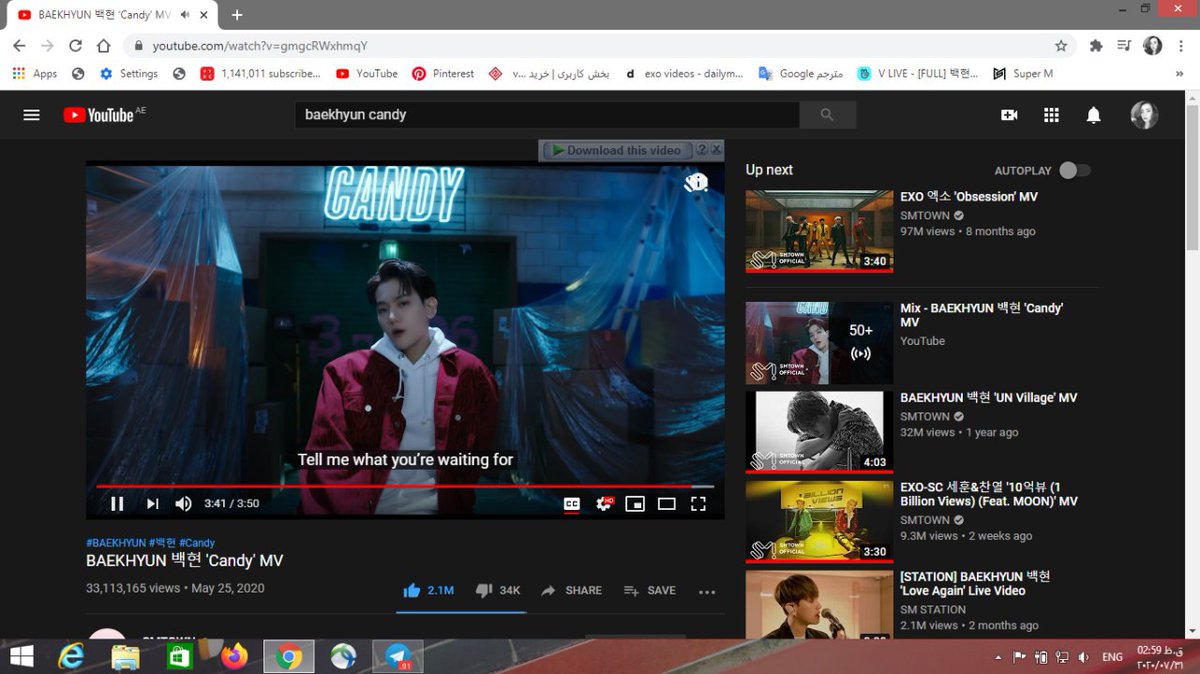Open the Mix - BAEKHYUN 'Candy' MV playlist
Screen dimensions: 1200x674
pyautogui.click(x=981, y=315)
